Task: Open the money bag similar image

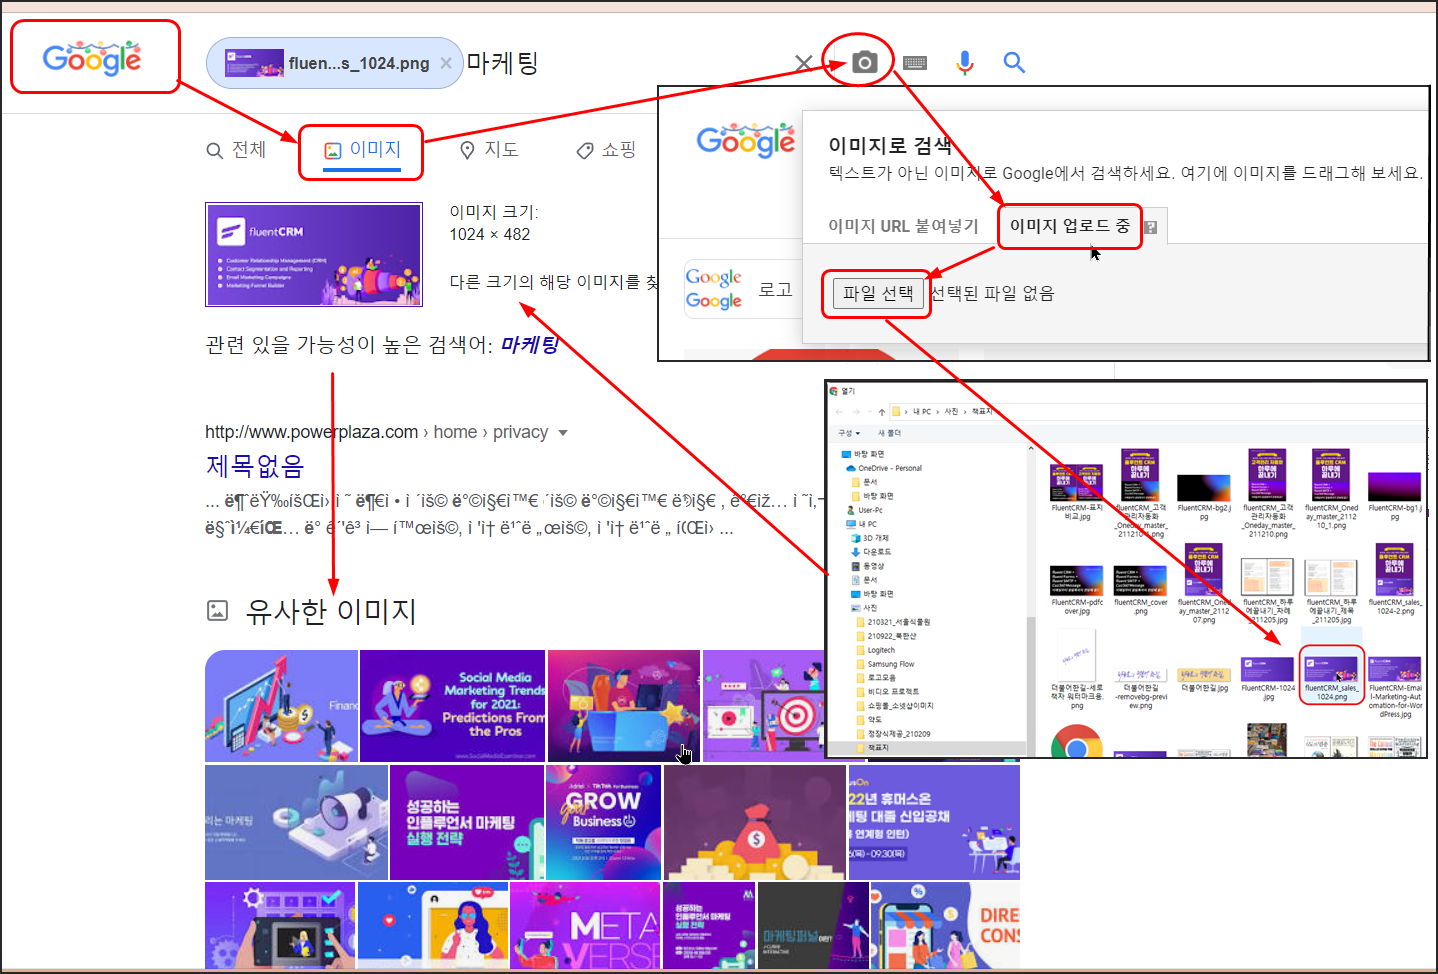Action: click(x=755, y=822)
